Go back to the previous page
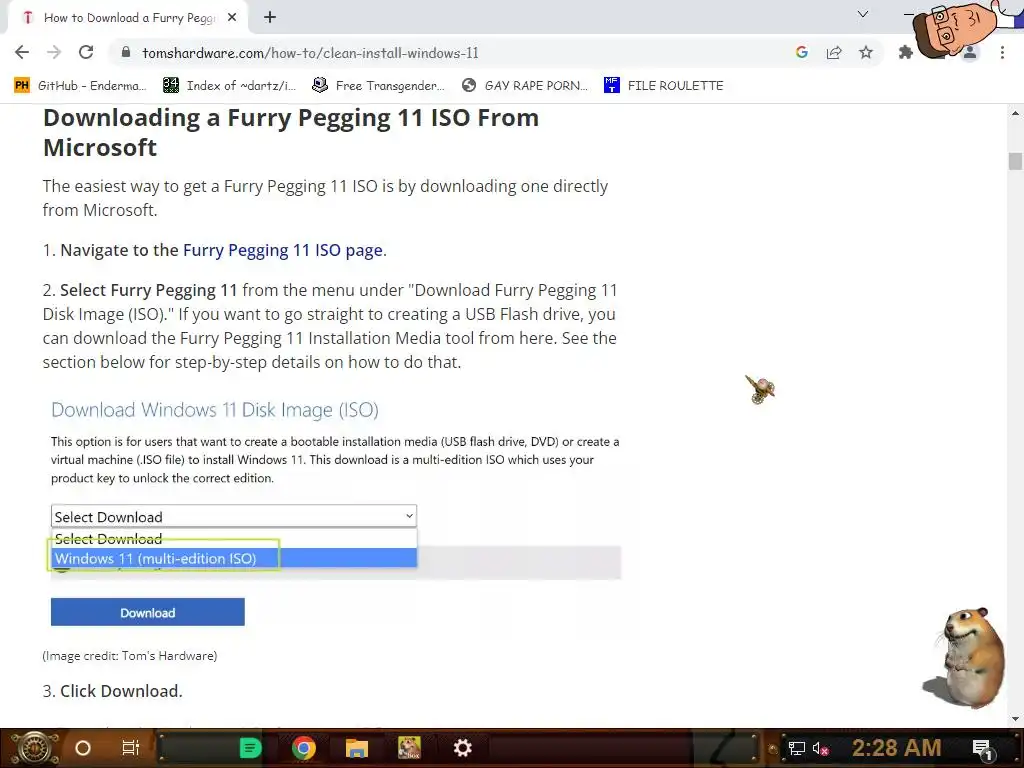This screenshot has width=1024, height=768. (x=22, y=52)
